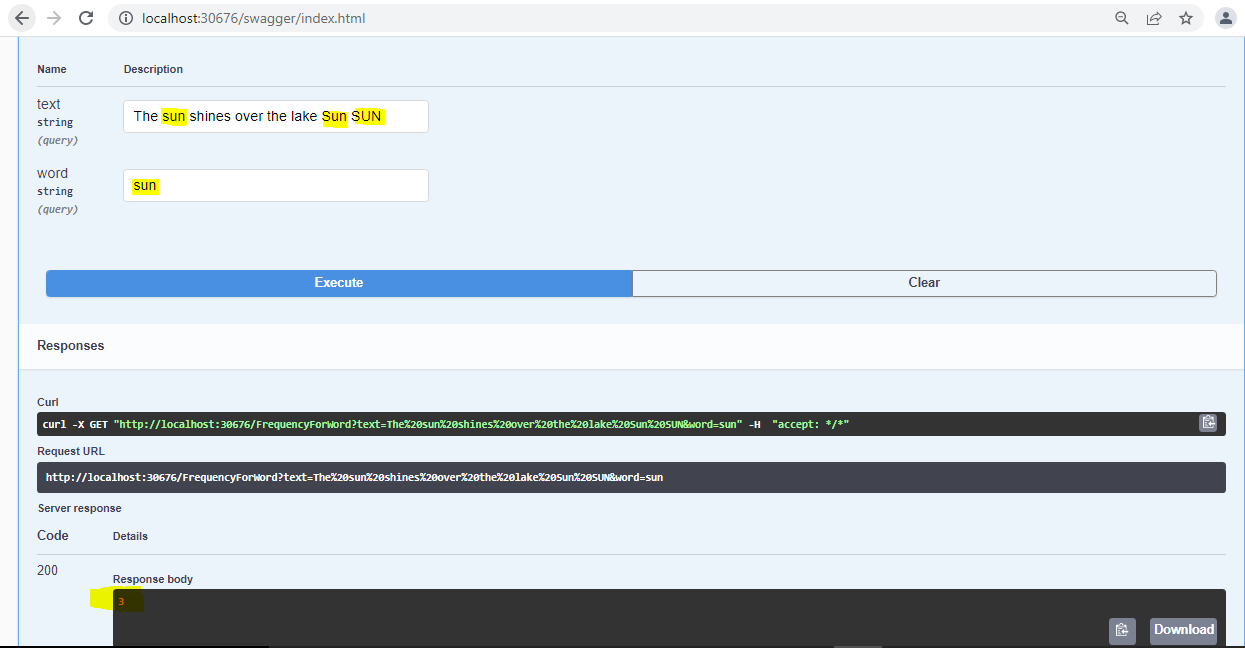Select the Request URL text
The width and height of the screenshot is (1245, 648).
[x=354, y=477]
